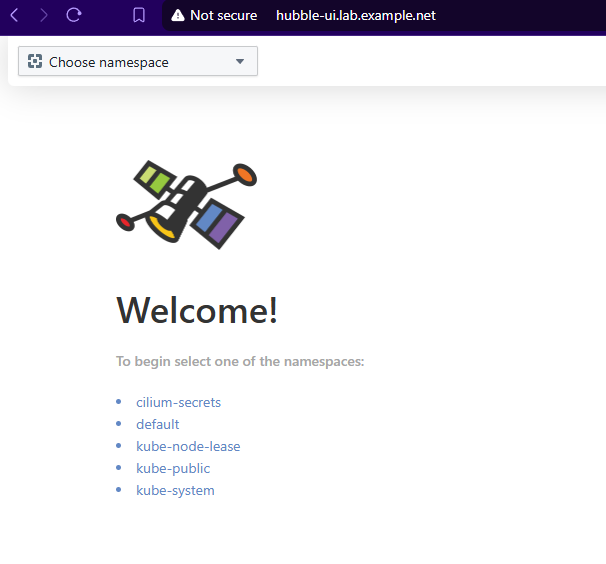Select the cilium-secrets namespace link
Viewport: 606px width, 564px height.
(x=178, y=402)
